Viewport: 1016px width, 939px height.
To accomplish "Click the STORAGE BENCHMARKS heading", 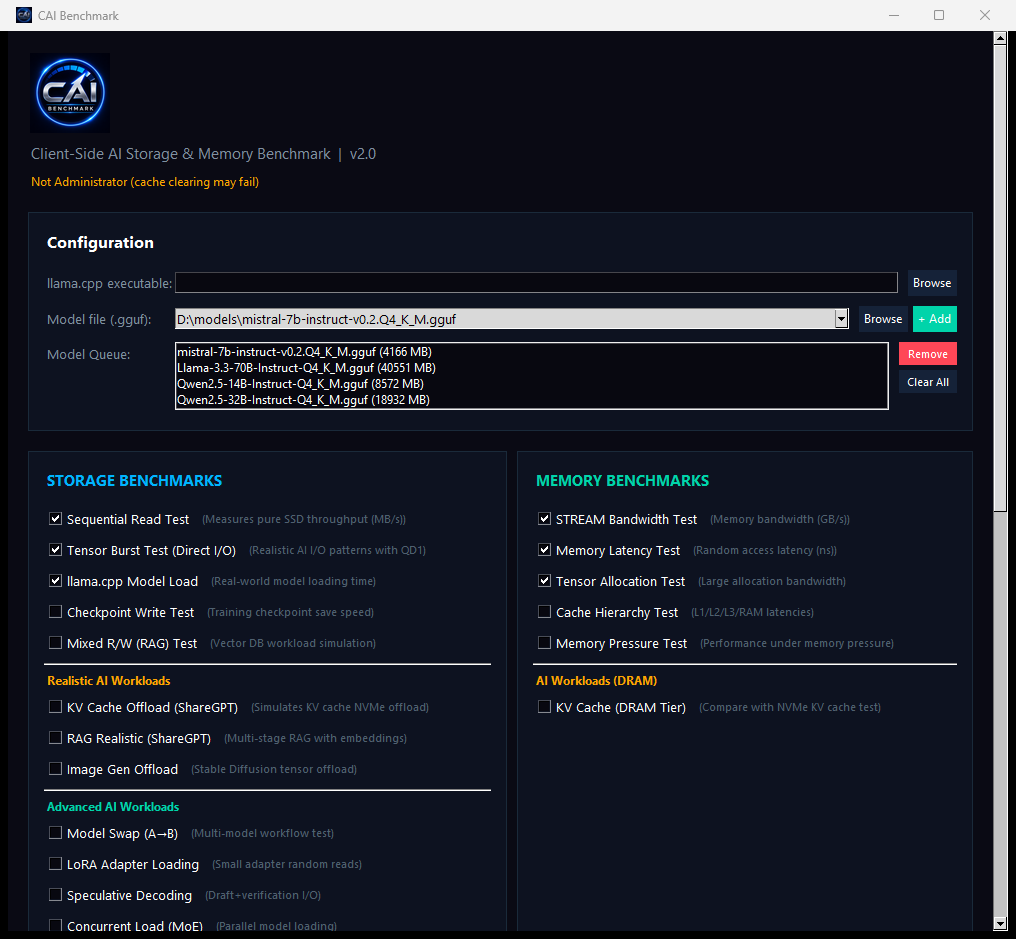I will 134,481.
